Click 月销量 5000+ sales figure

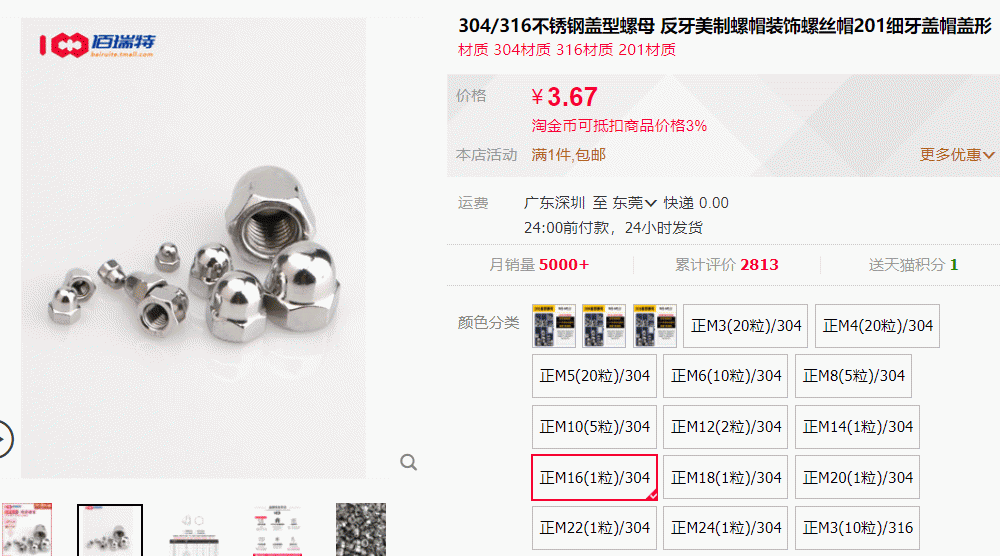(x=539, y=265)
